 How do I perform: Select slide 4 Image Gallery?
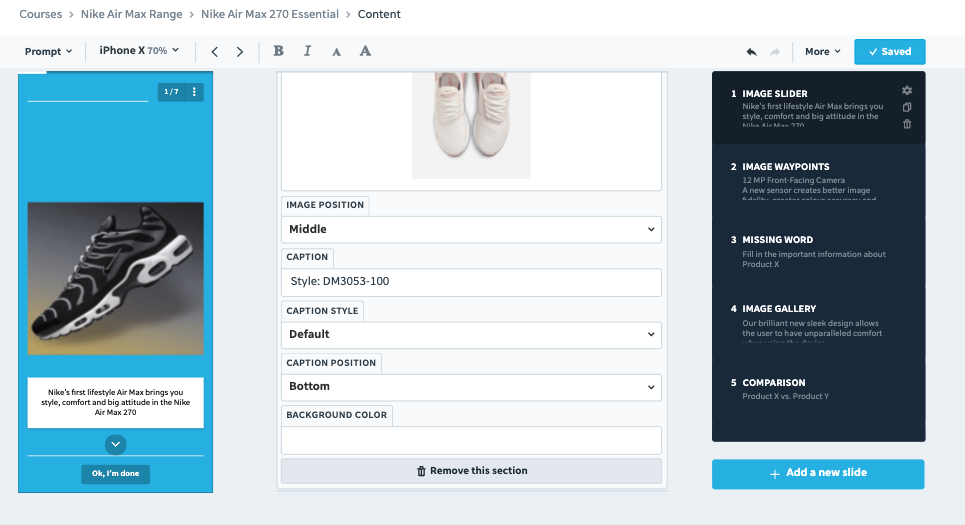(x=818, y=323)
